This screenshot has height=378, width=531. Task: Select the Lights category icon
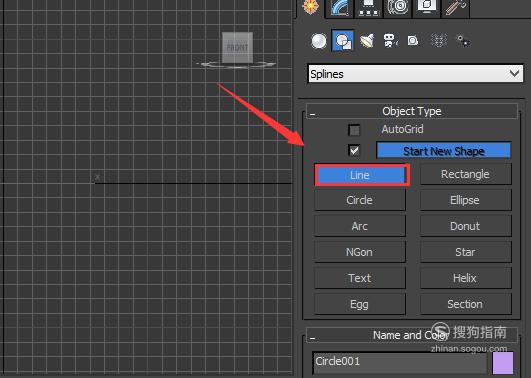367,41
